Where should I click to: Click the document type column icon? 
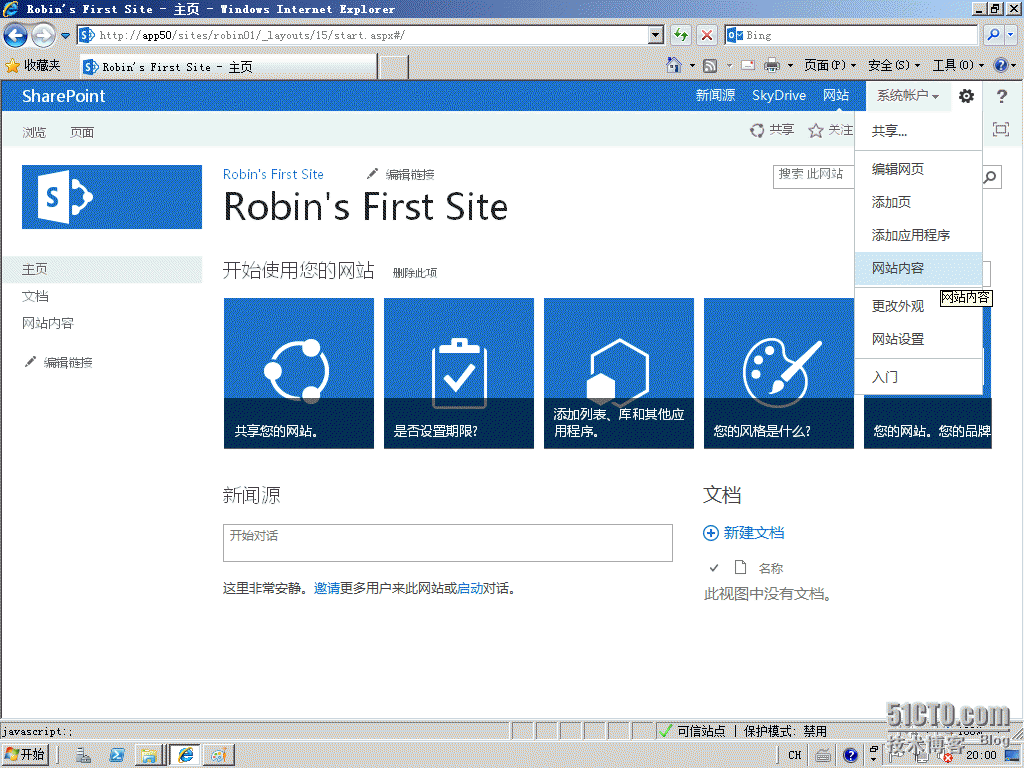(x=740, y=567)
